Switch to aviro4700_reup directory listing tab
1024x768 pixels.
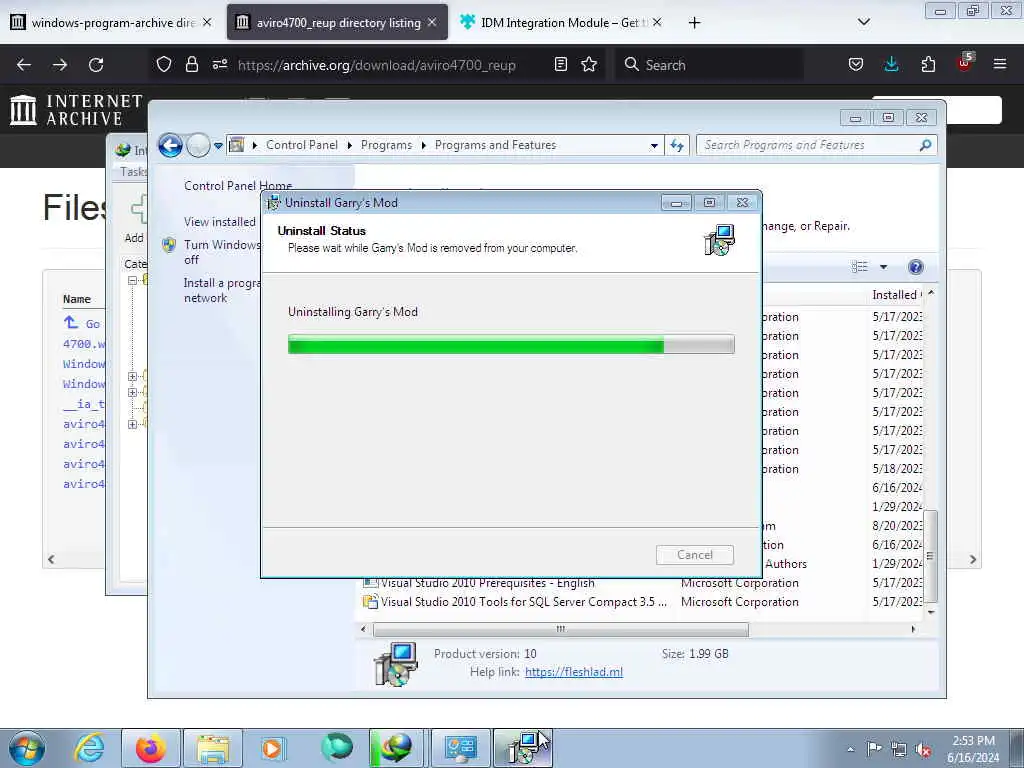tap(338, 23)
